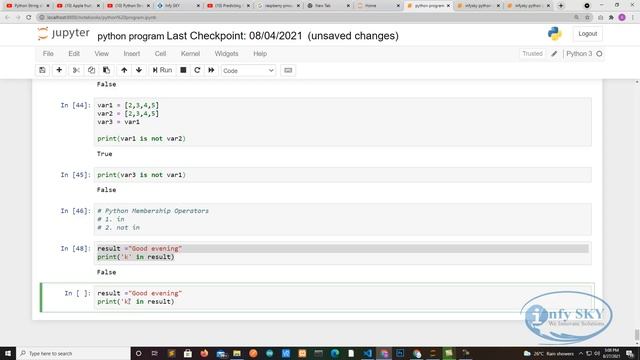The width and height of the screenshot is (640, 360).
Task: Click the Windows search box
Action: (73, 353)
